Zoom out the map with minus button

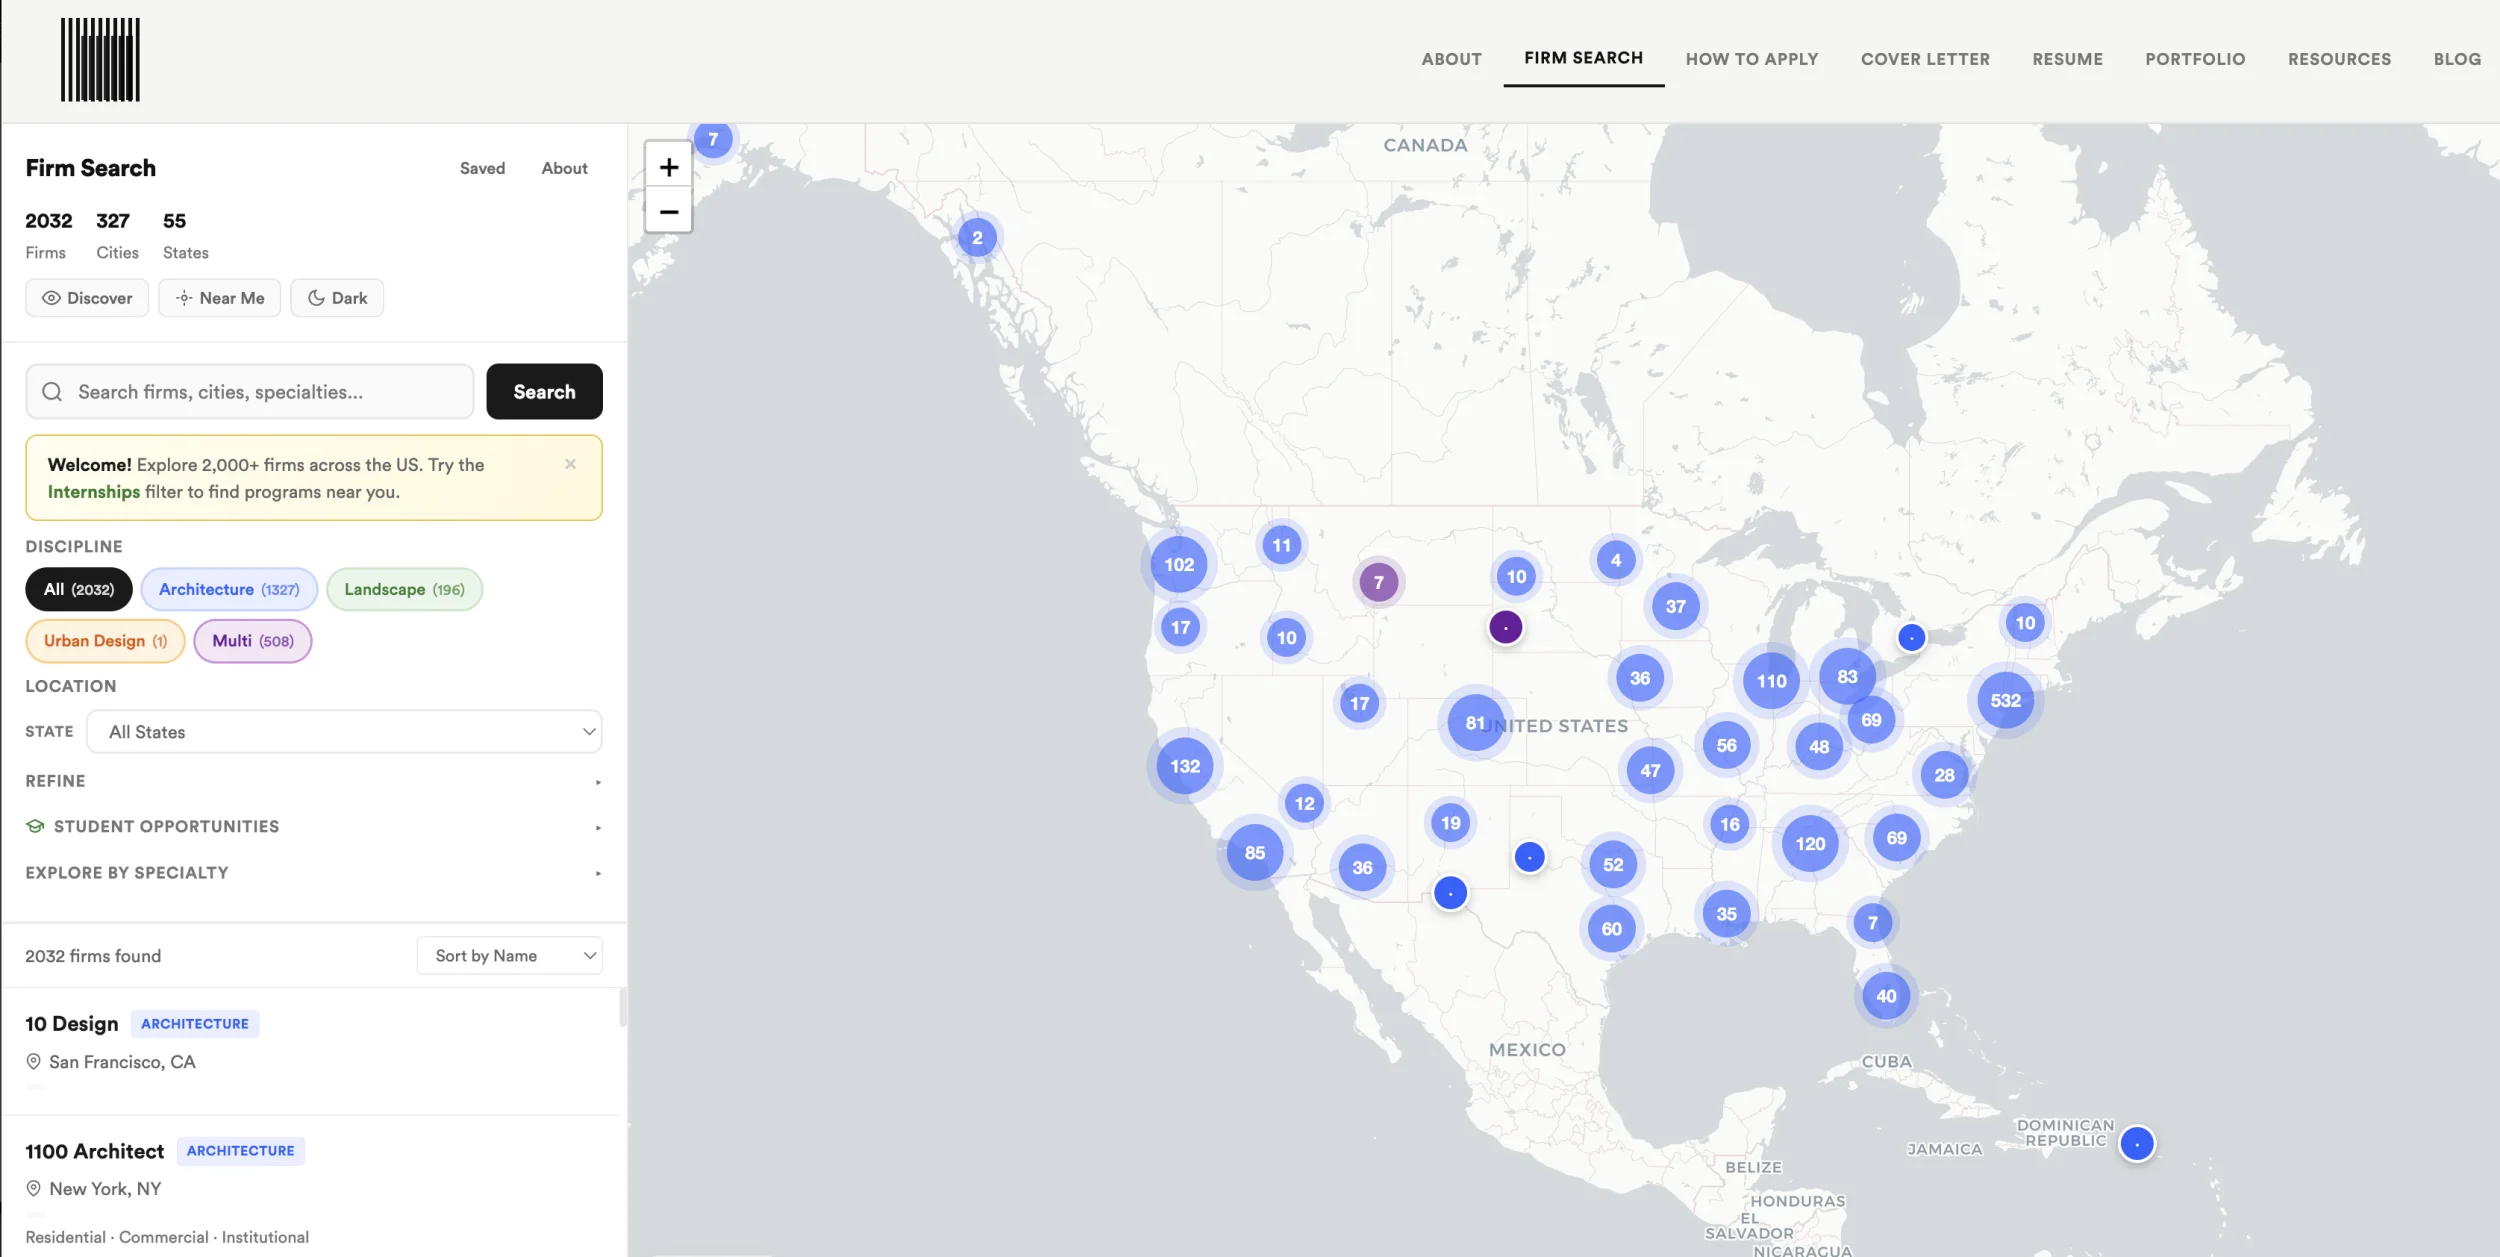669,211
